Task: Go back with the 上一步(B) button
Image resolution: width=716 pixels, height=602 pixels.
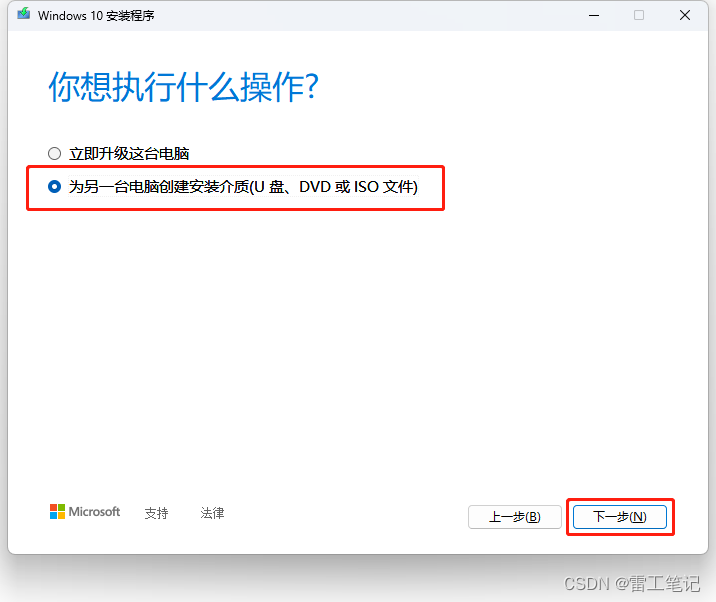Action: click(515, 517)
